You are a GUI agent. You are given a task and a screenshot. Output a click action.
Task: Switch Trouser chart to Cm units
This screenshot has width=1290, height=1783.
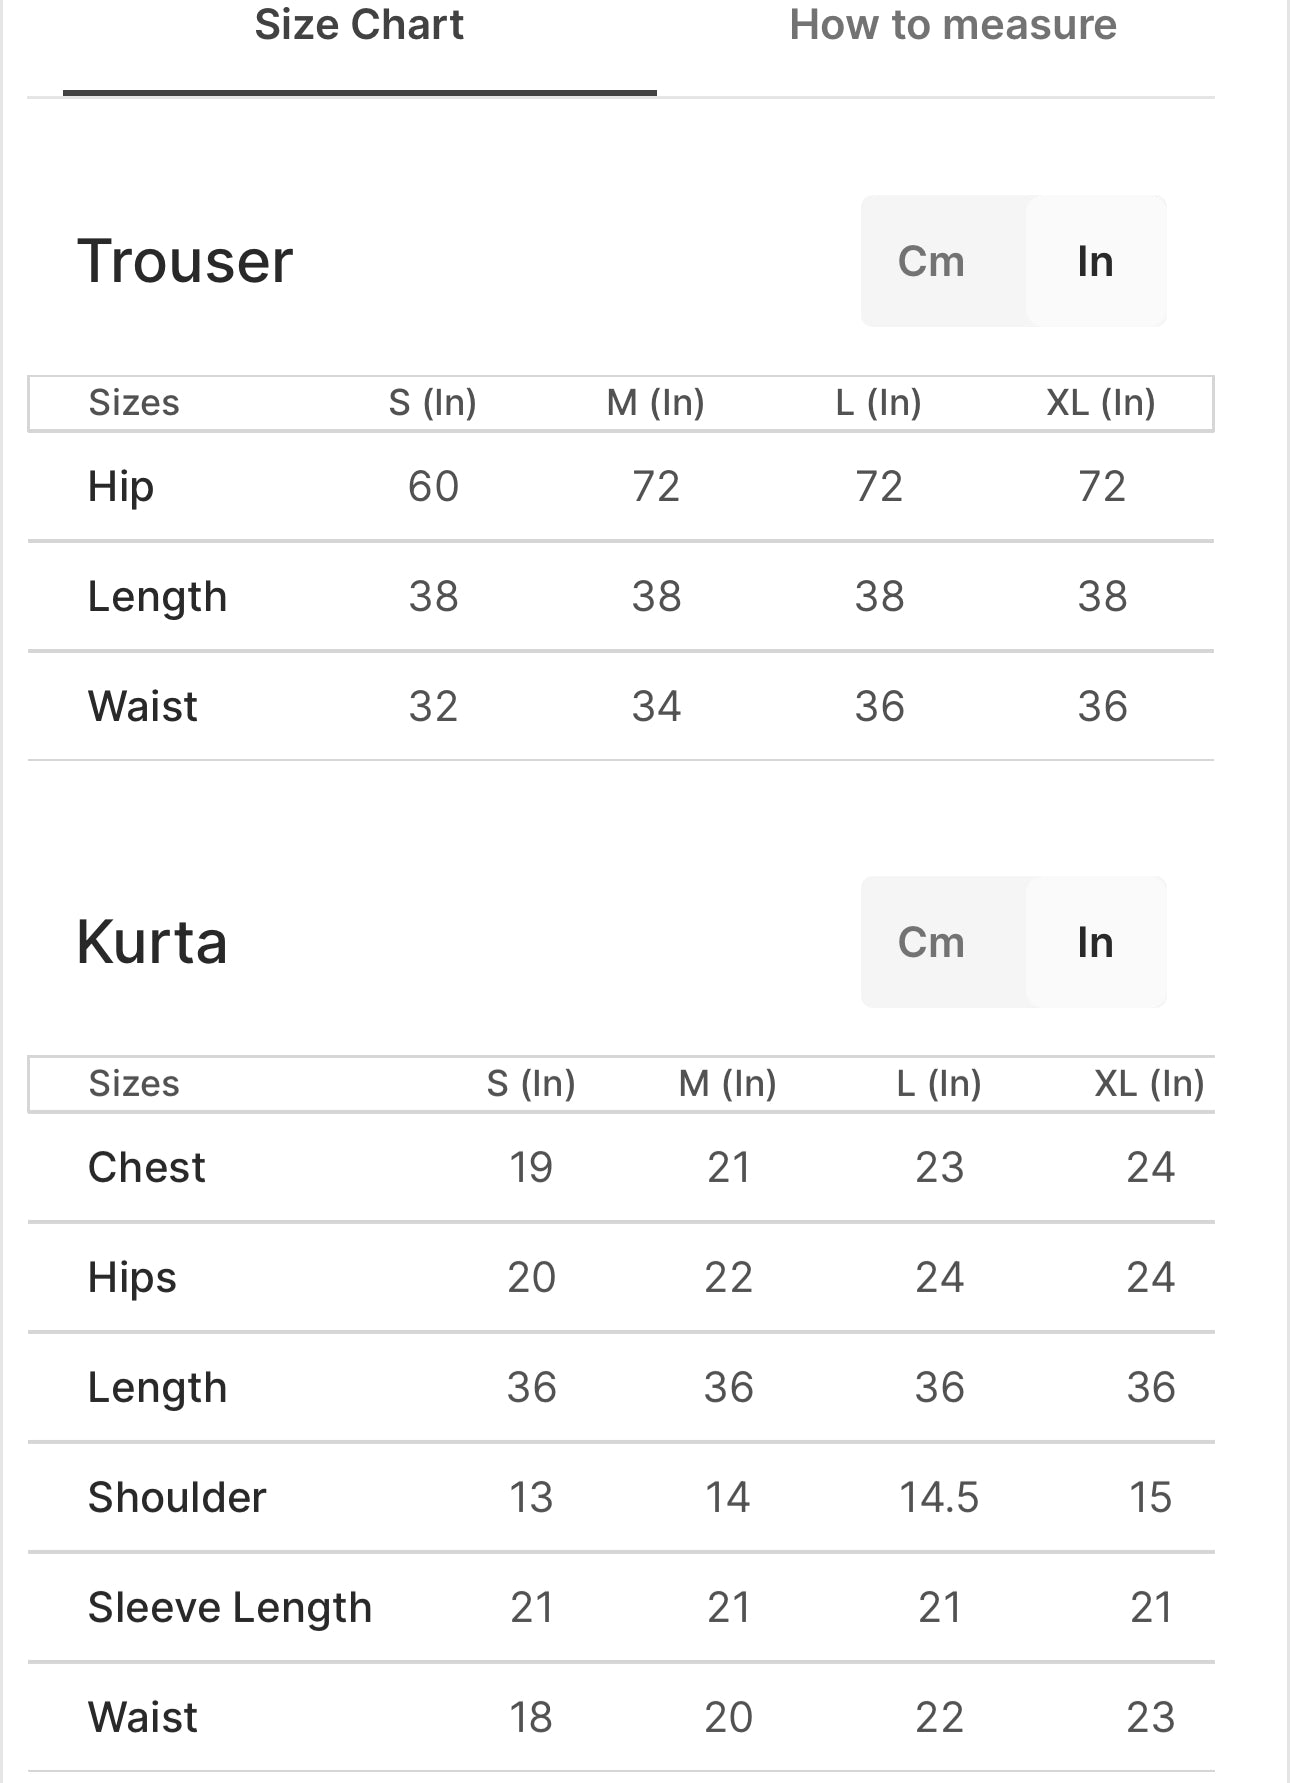[931, 262]
